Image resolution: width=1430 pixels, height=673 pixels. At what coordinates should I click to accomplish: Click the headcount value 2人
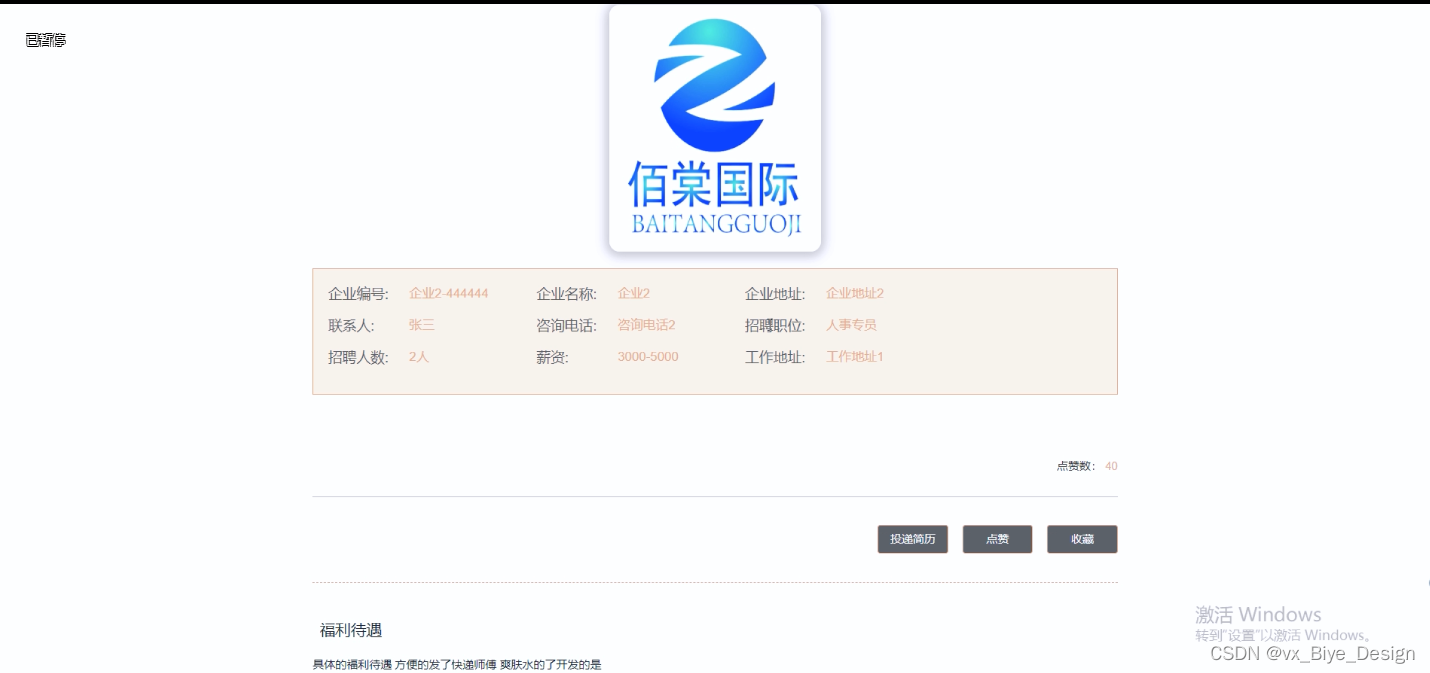[419, 356]
